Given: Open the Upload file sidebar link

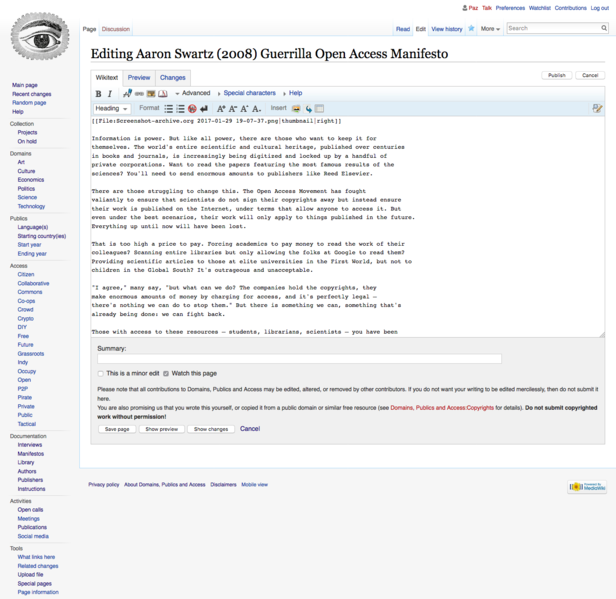Looking at the screenshot, I should tap(30, 575).
